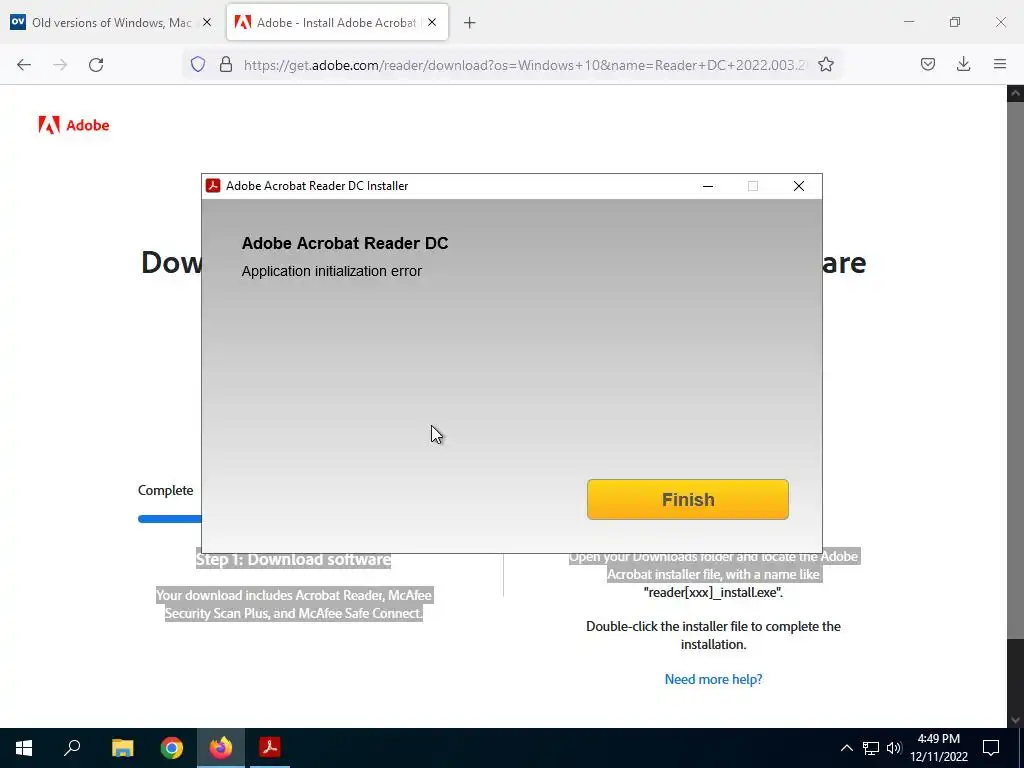Screen dimensions: 1024x768
Task: Open the taskbar clock and date
Action: click(939, 748)
